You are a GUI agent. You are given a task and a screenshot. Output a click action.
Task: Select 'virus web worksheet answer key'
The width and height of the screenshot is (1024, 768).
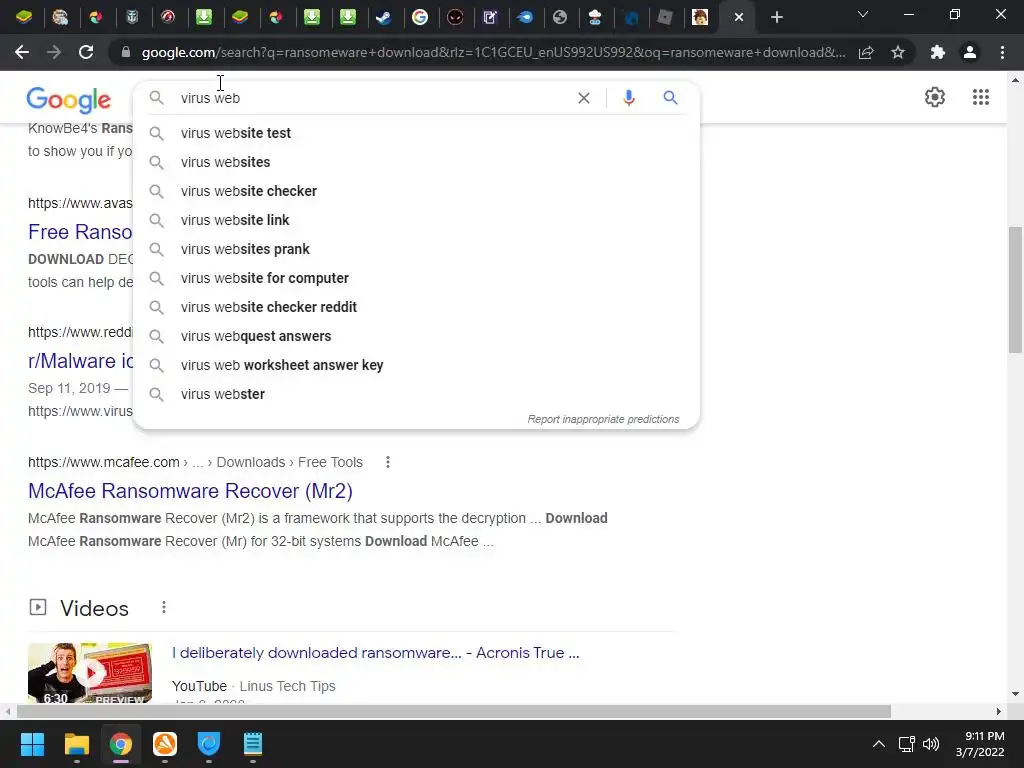tap(416, 365)
